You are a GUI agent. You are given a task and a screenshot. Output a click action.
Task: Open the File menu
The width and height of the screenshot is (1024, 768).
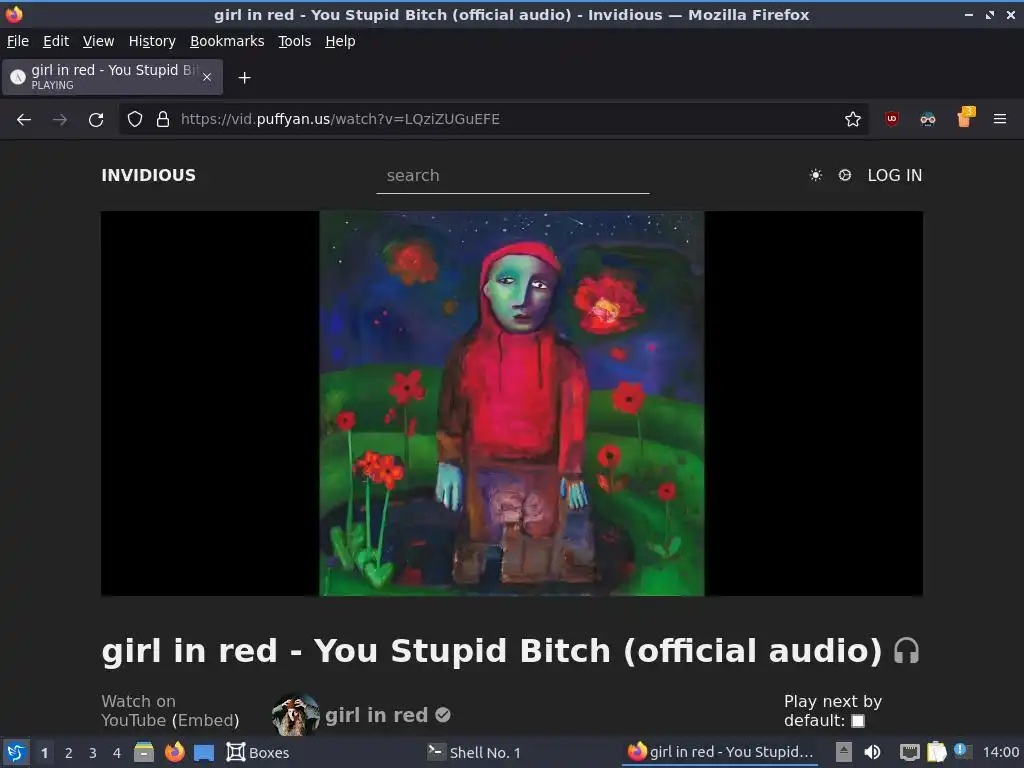tap(18, 41)
